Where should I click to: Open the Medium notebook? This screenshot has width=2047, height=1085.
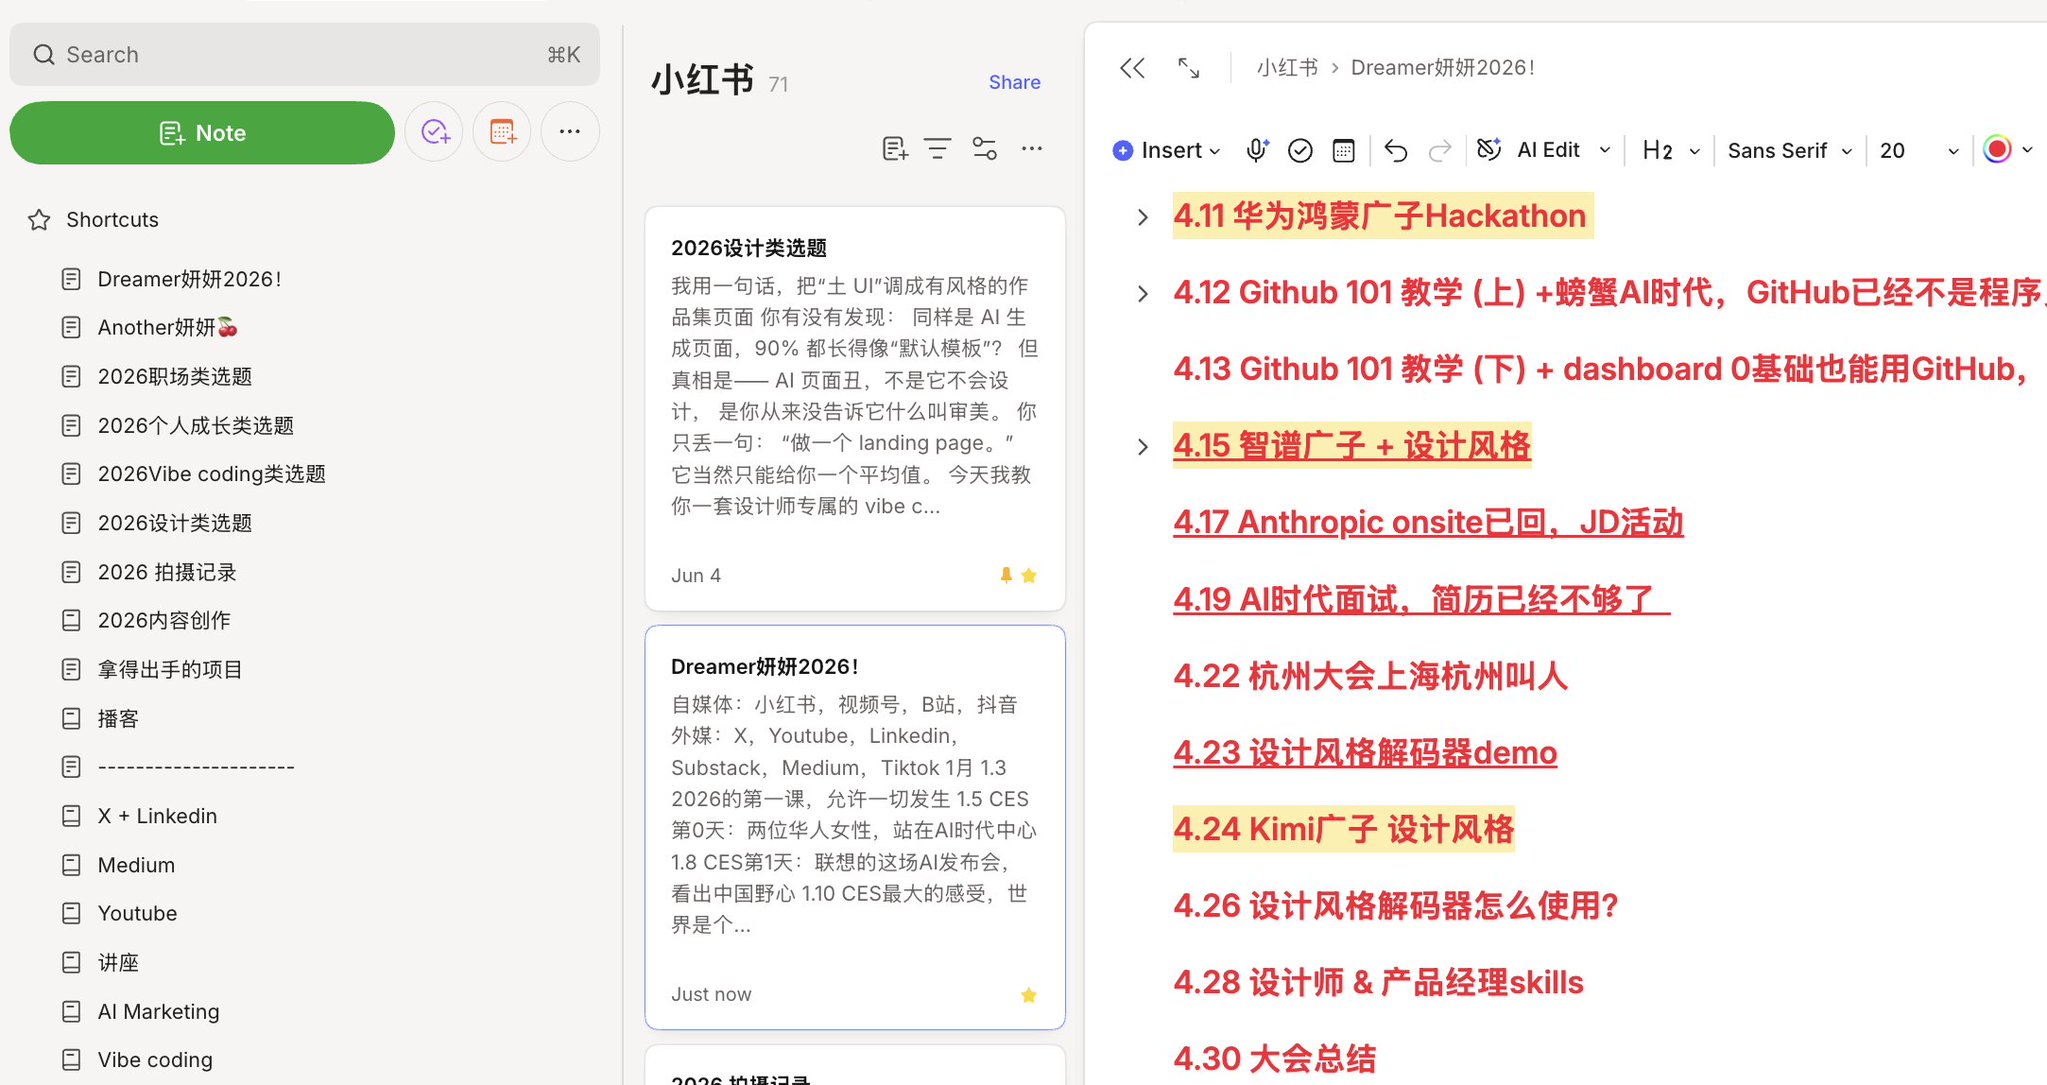click(136, 865)
